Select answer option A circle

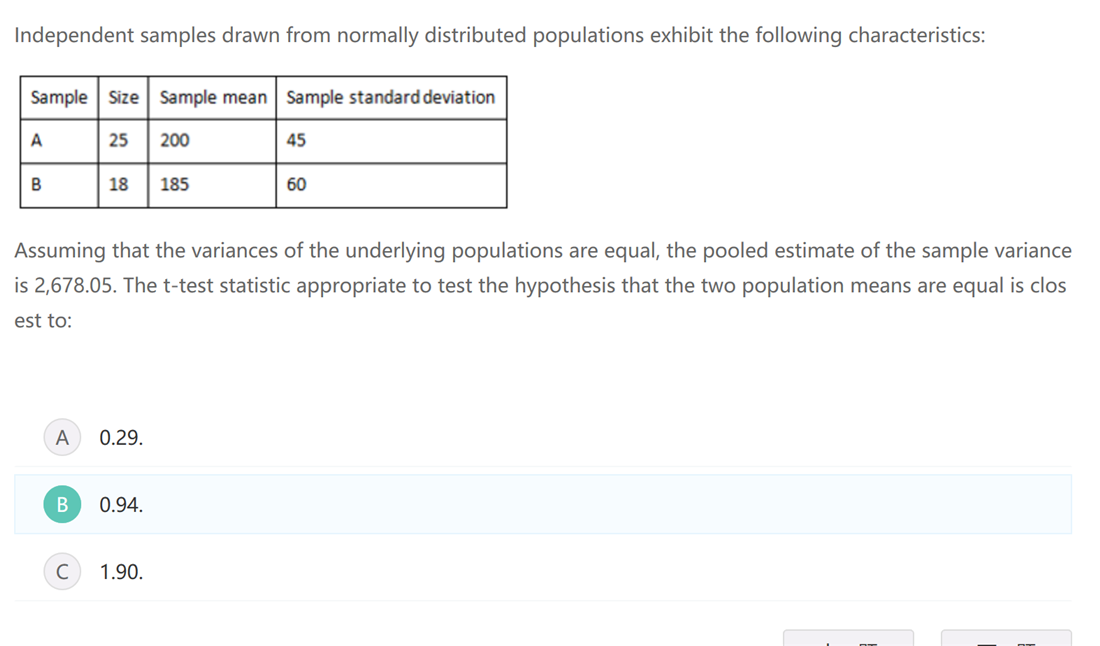62,437
